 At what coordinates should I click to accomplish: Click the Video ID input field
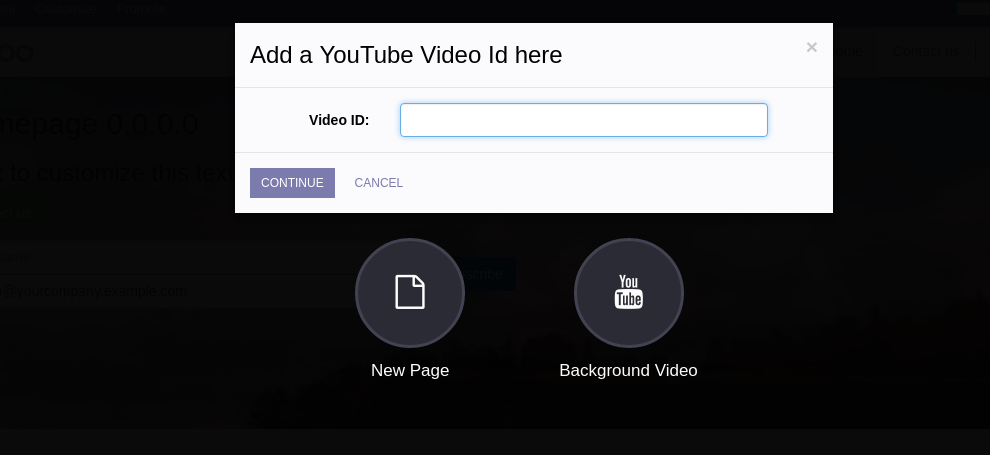point(583,120)
